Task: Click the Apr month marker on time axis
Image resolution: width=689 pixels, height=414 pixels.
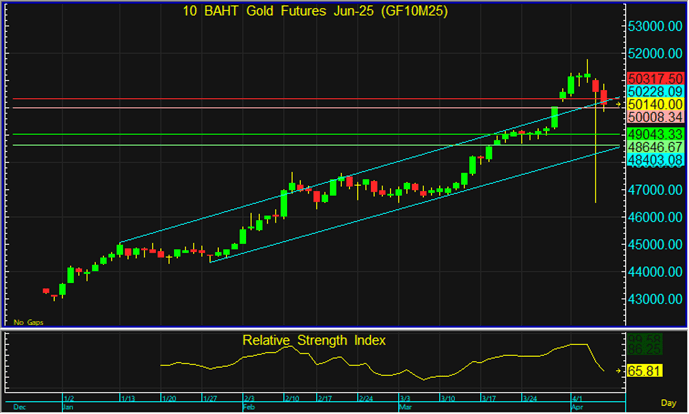Action: coord(577,407)
